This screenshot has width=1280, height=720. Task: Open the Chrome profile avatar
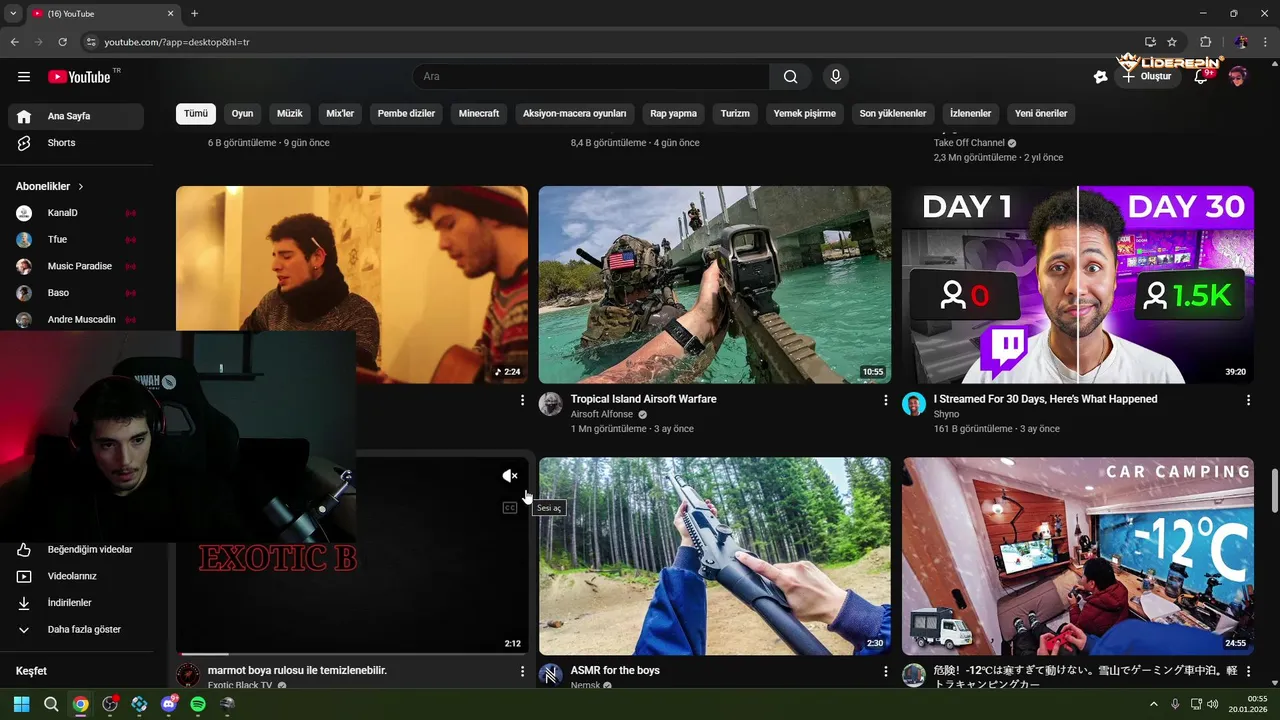coord(1241,42)
